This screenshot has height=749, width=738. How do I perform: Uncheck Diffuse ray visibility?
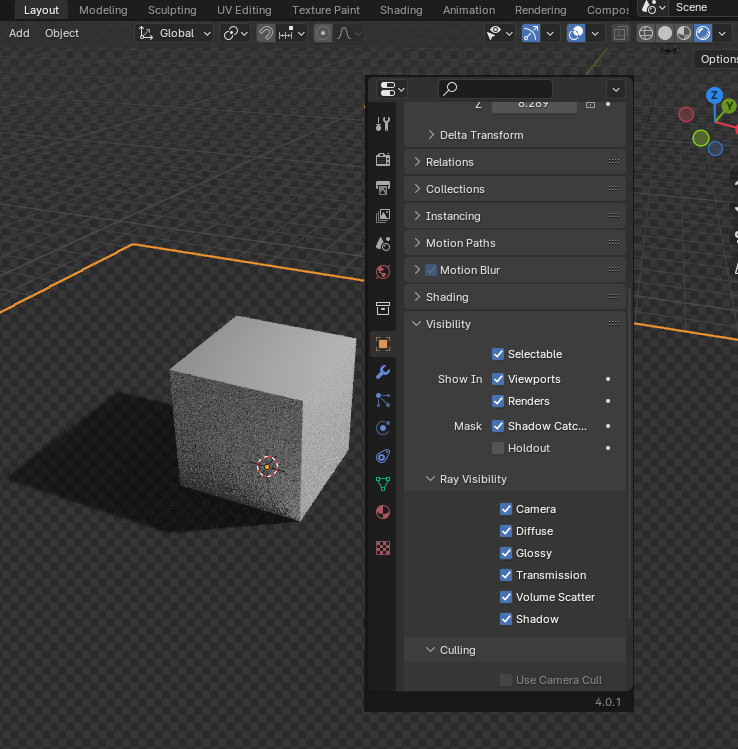pos(506,531)
